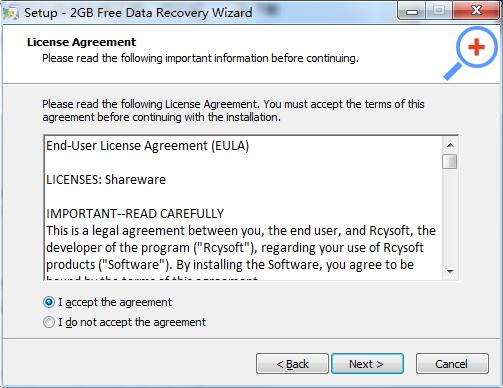Click the 'LICENSES: Shareware' line in the license text
503x388 pixels.
pyautogui.click(x=106, y=180)
